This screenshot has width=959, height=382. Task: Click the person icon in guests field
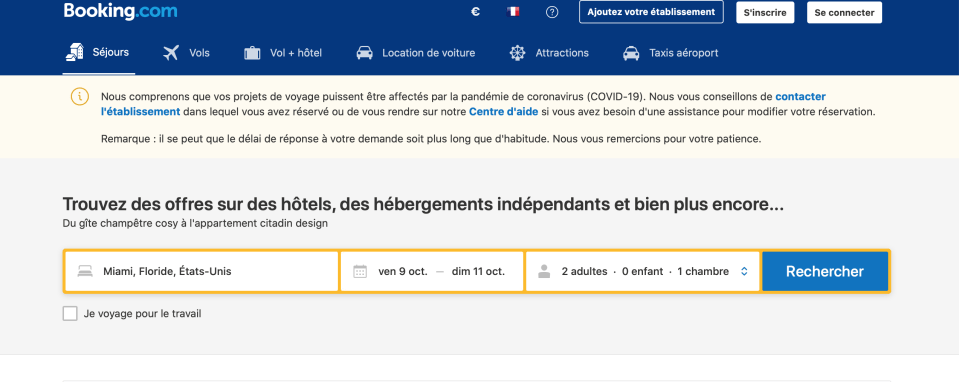(x=544, y=271)
